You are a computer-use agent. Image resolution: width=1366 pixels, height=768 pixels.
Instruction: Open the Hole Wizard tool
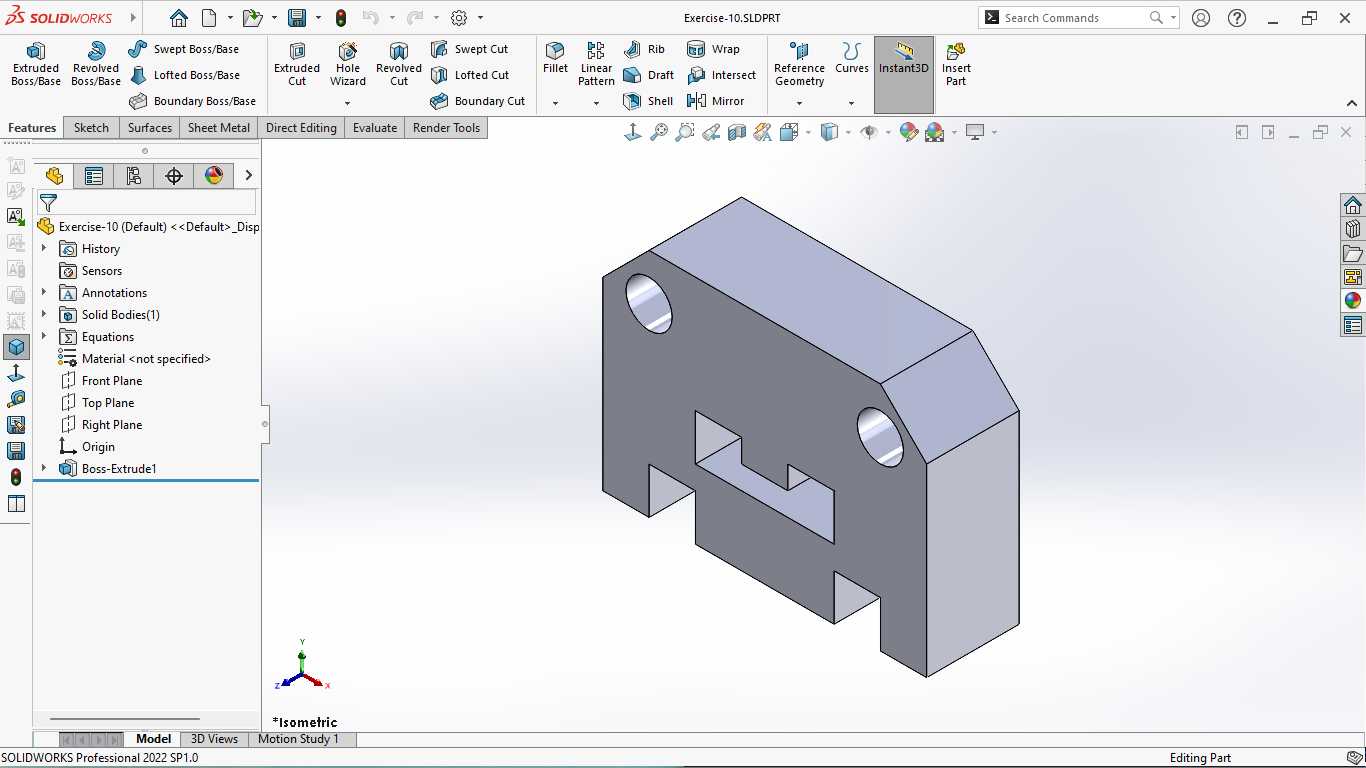pyautogui.click(x=348, y=63)
